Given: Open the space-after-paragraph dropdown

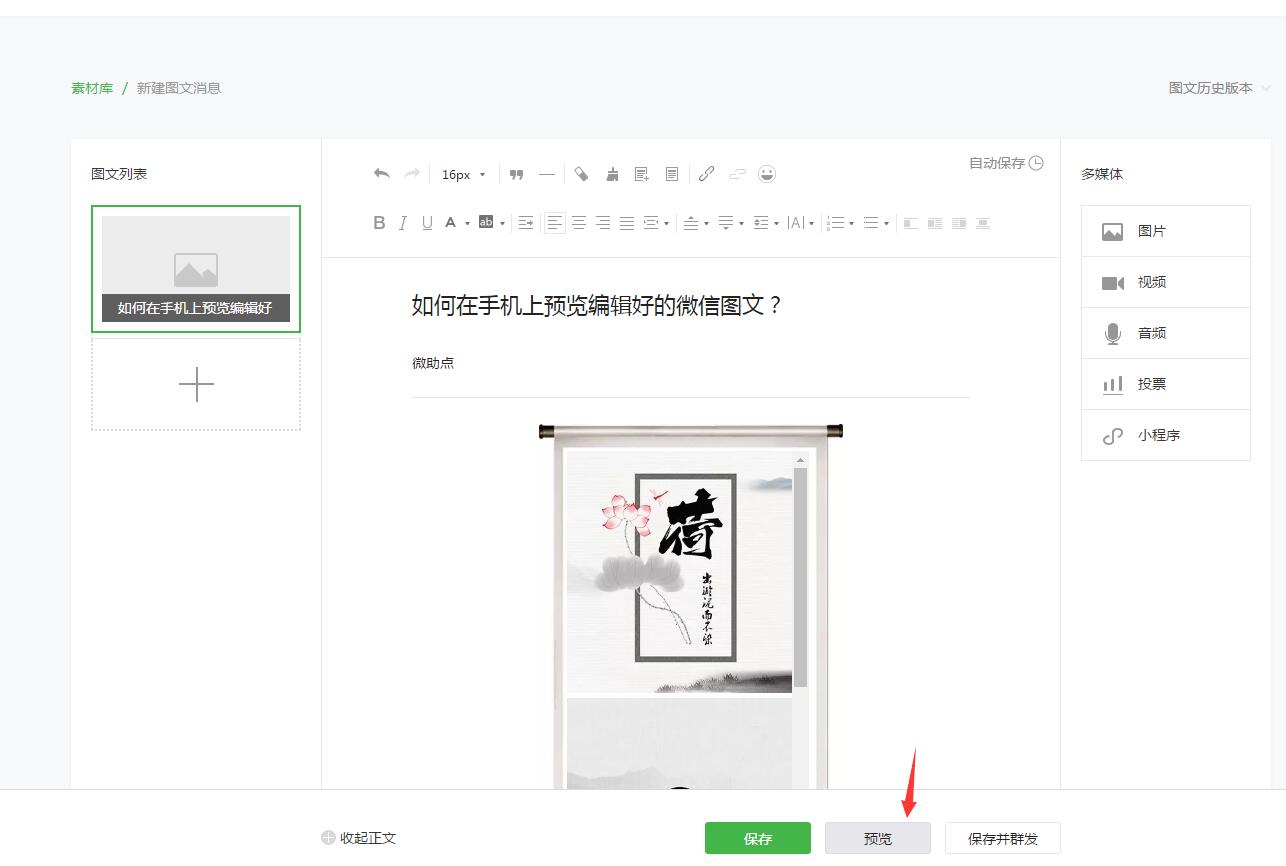Looking at the screenshot, I should pos(731,223).
